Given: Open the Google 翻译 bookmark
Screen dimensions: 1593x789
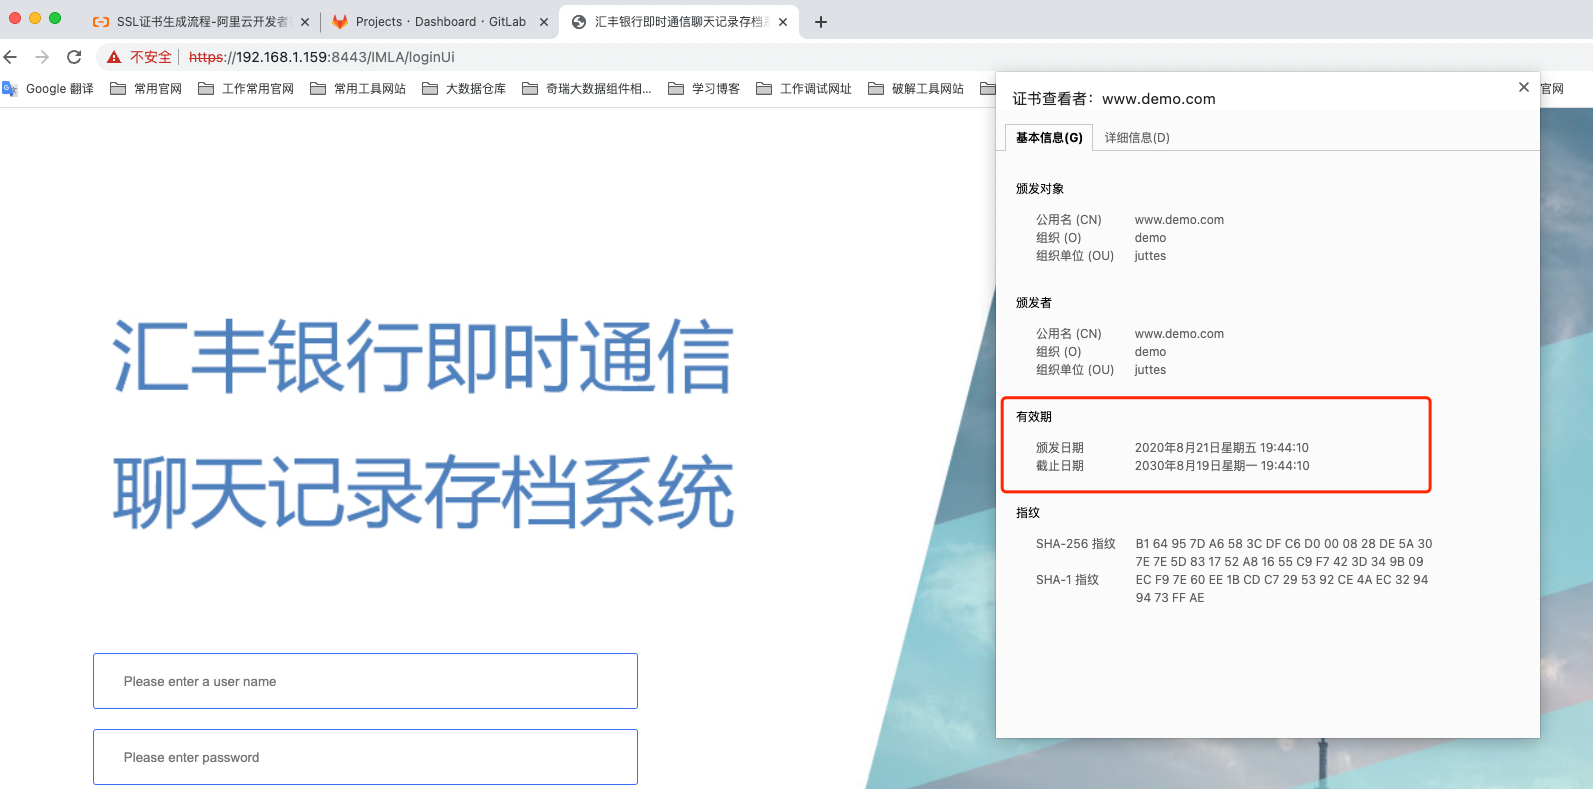Looking at the screenshot, I should (49, 89).
